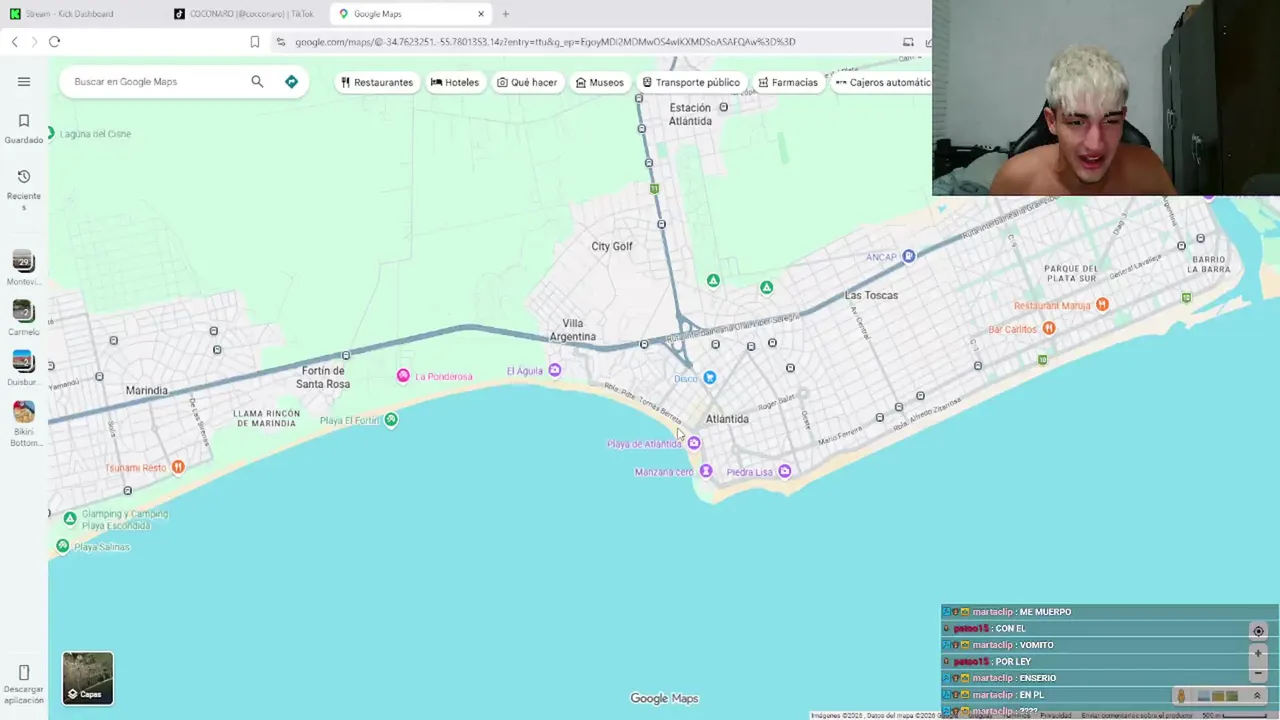Close the Google Maps browser tab
1280x720 pixels.
coord(481,14)
